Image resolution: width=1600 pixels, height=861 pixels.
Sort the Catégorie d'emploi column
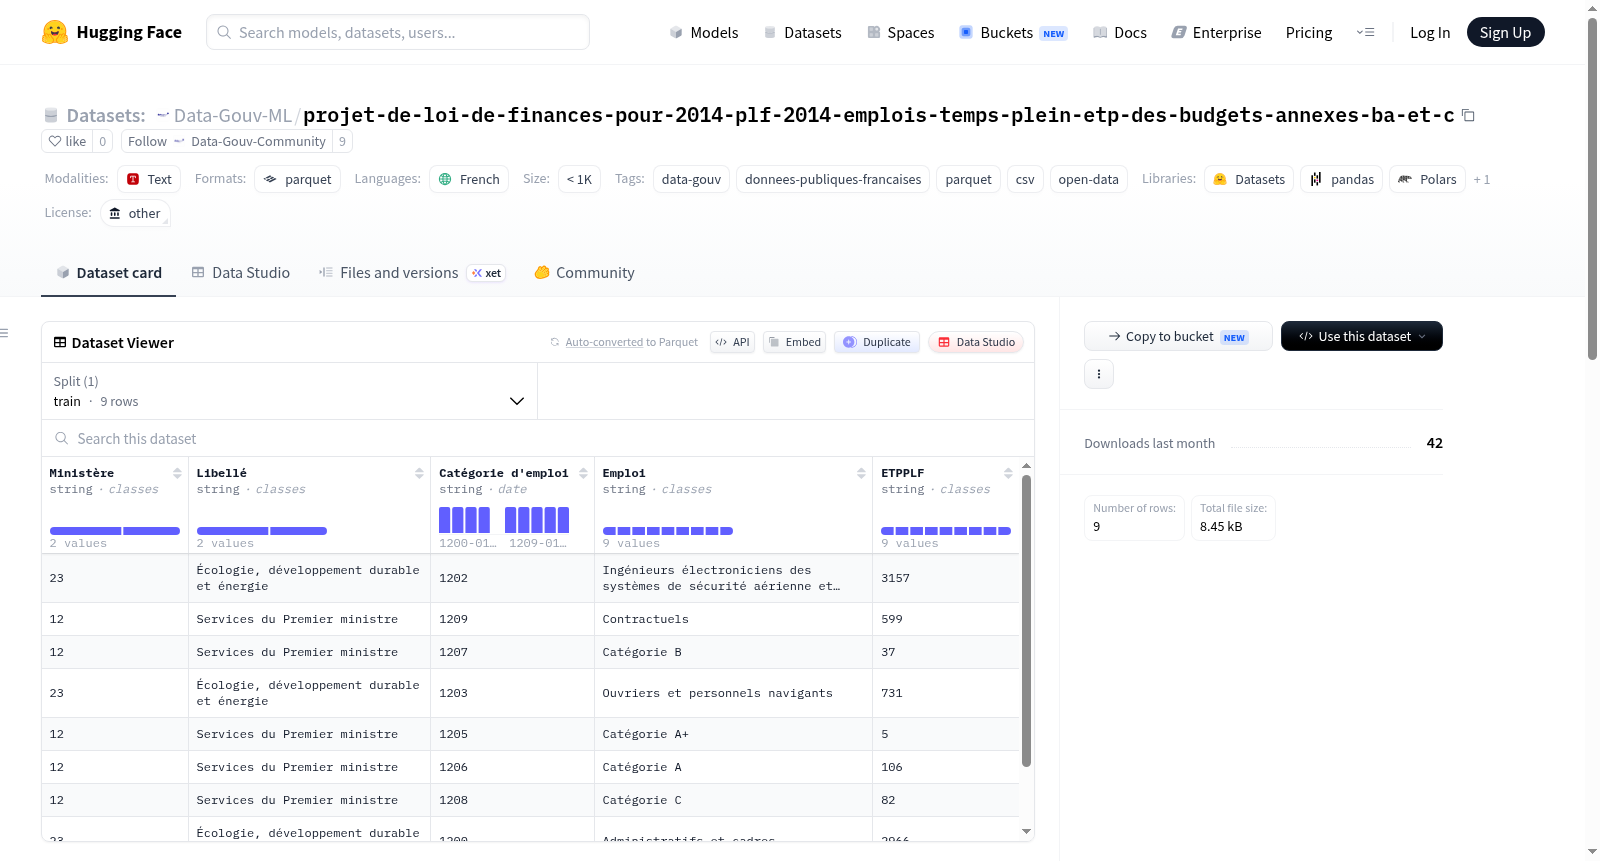[583, 473]
